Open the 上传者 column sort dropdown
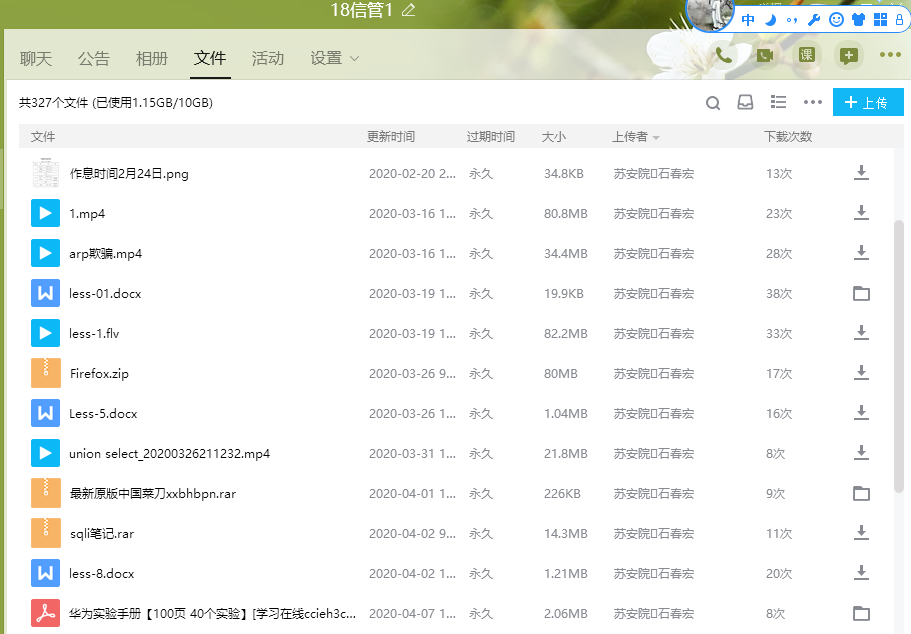This screenshot has width=911, height=634. (656, 137)
